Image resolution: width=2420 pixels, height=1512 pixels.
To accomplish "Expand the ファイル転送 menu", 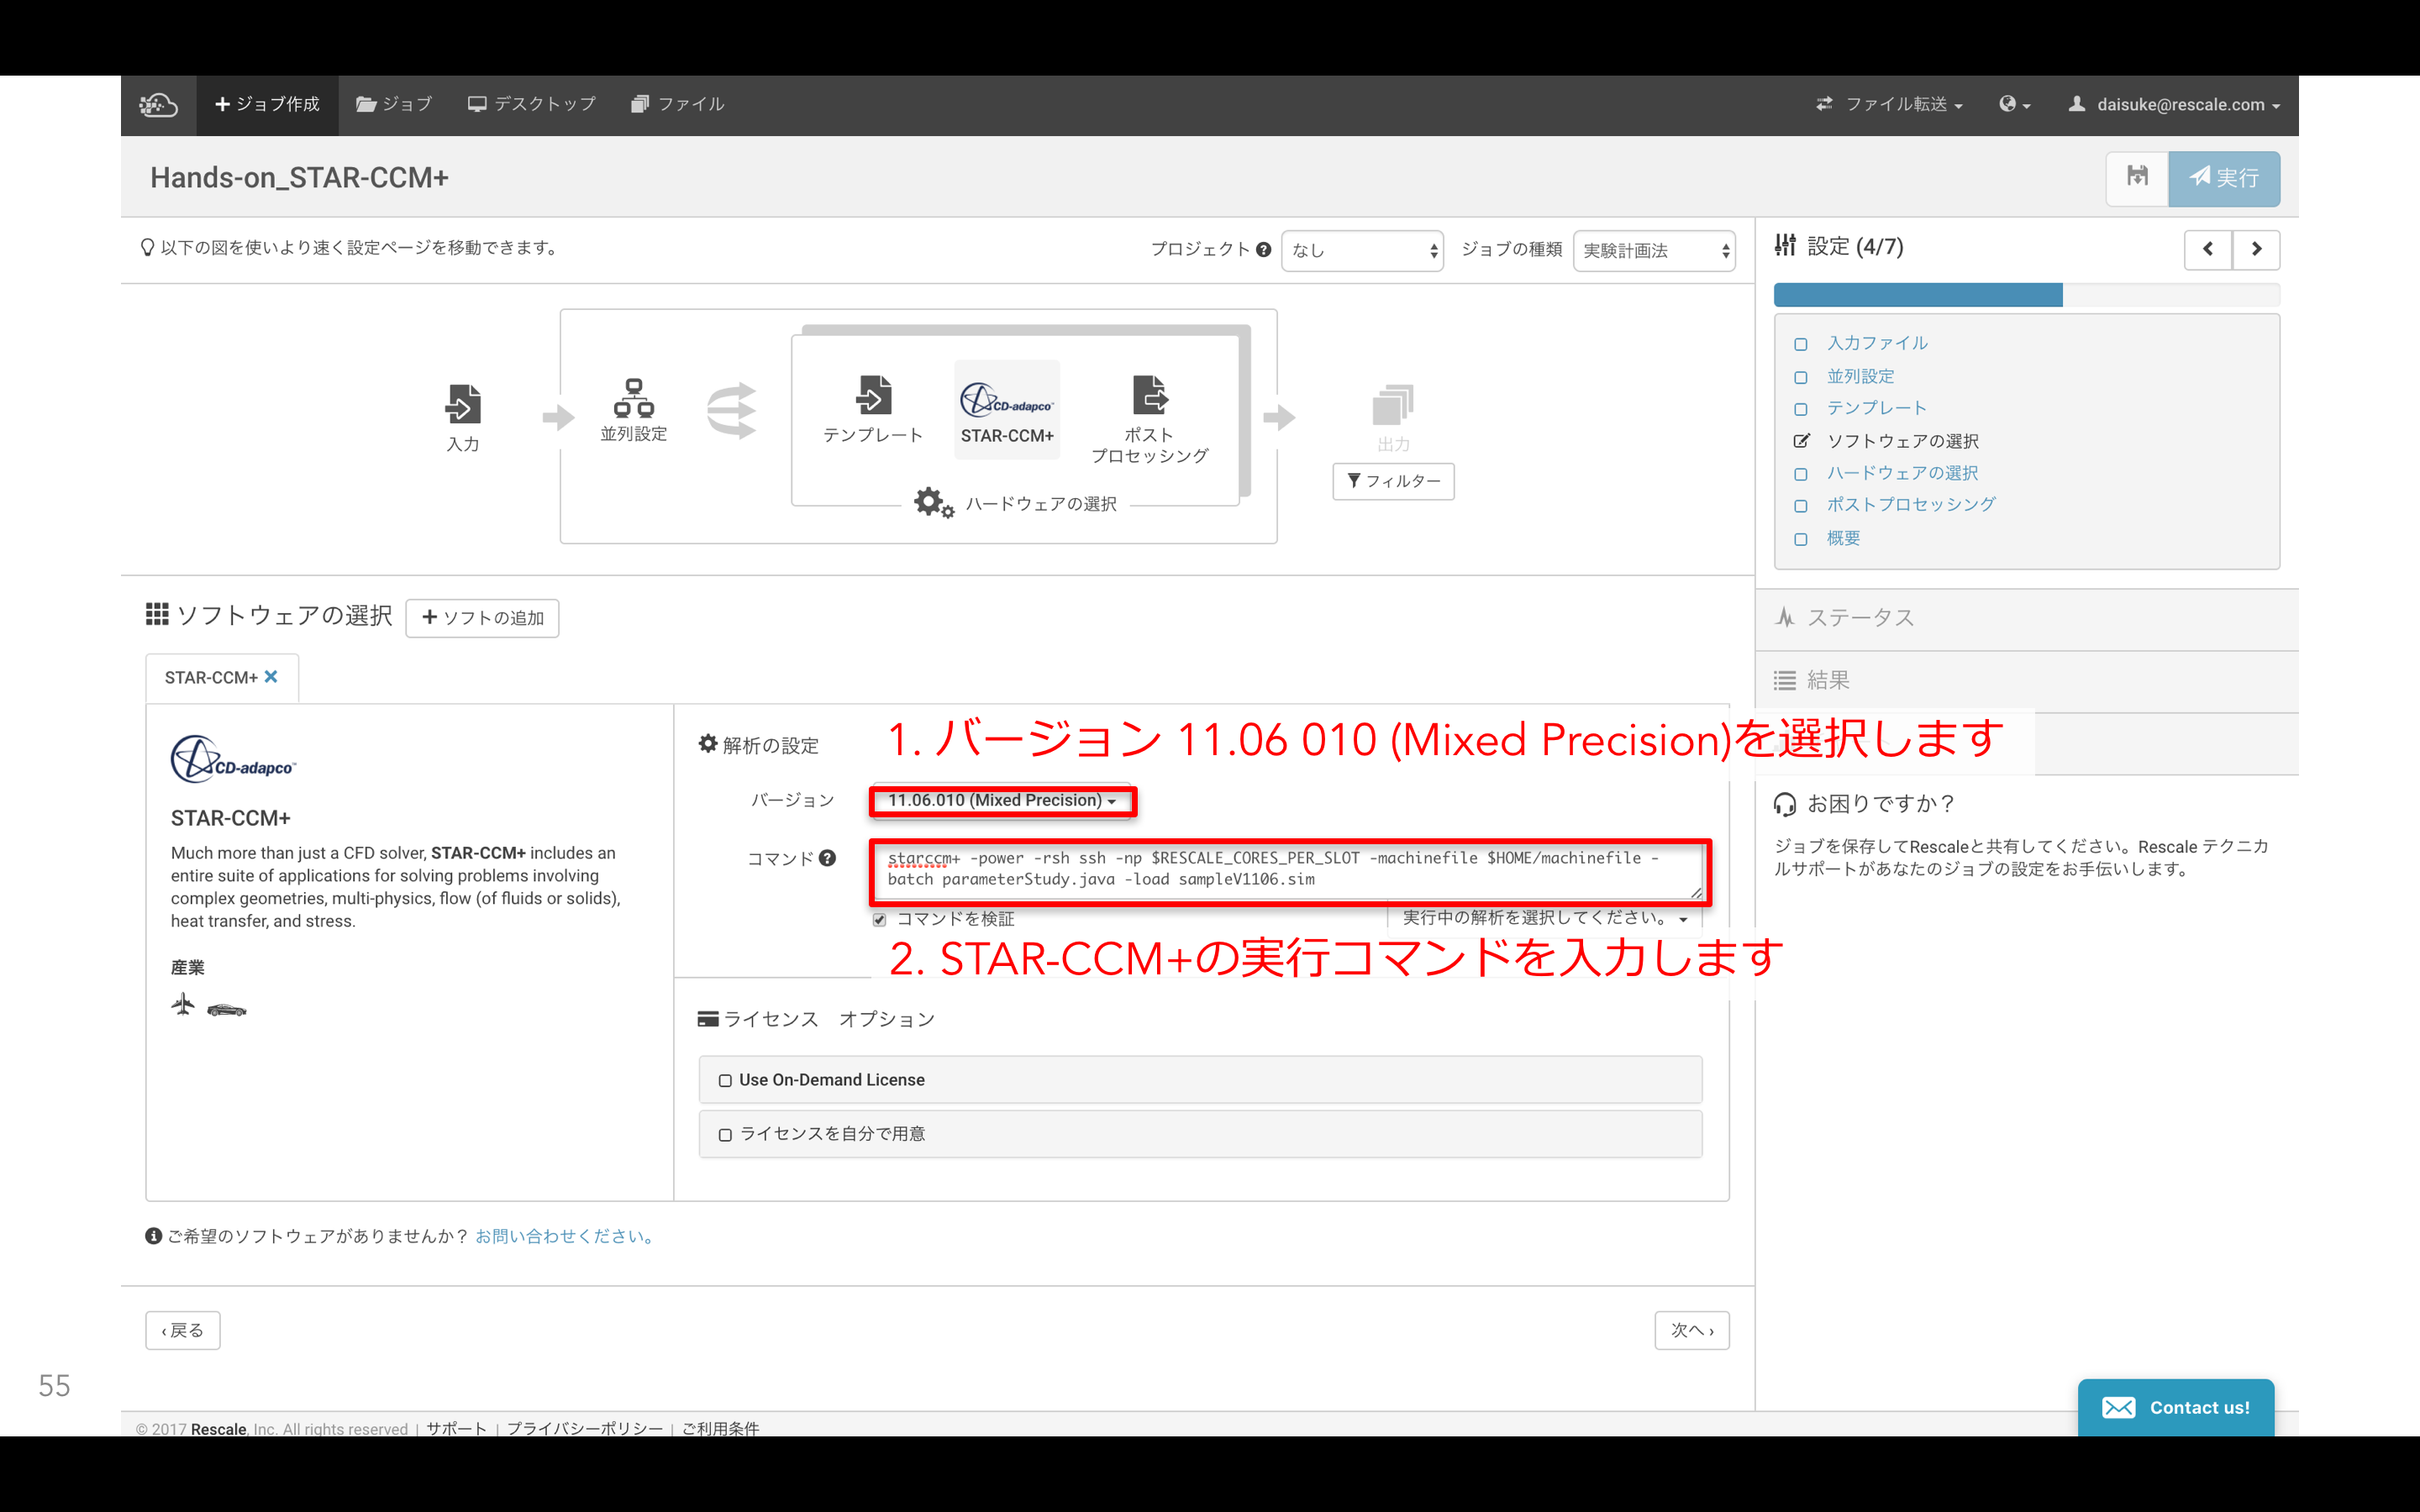I will point(1889,104).
